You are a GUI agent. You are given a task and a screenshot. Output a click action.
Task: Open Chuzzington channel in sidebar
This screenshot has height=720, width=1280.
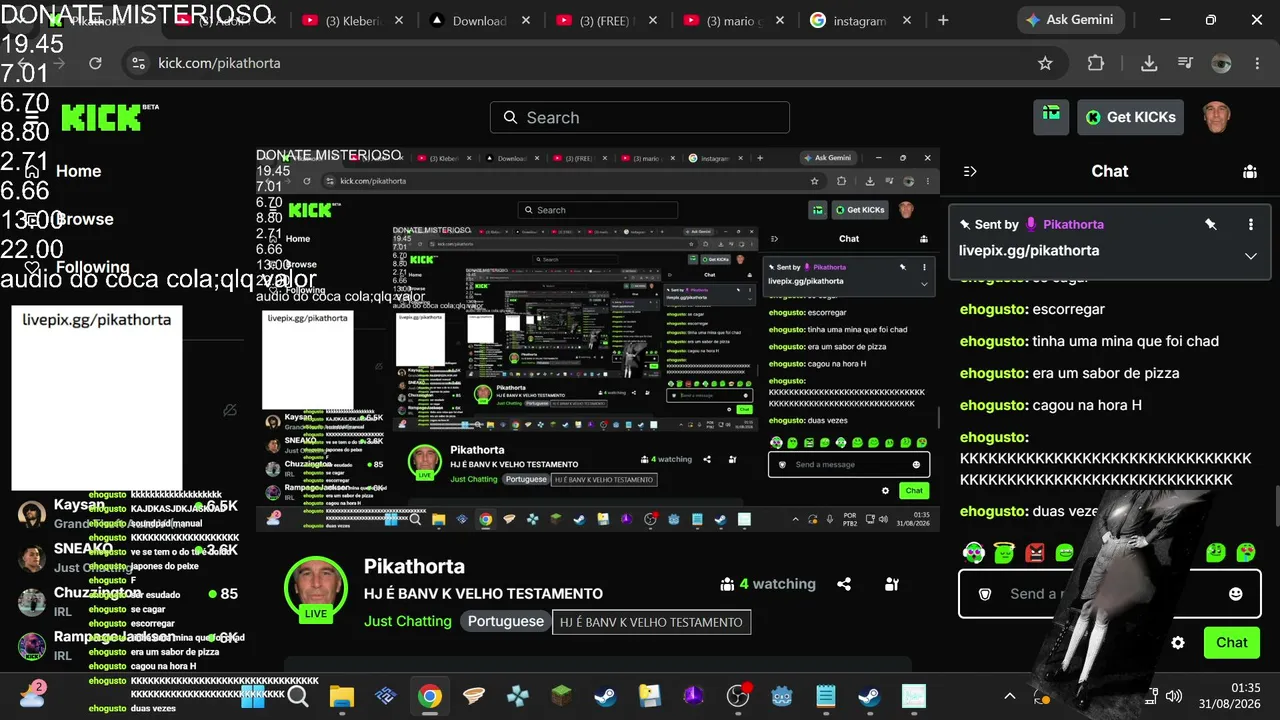click(x=130, y=602)
